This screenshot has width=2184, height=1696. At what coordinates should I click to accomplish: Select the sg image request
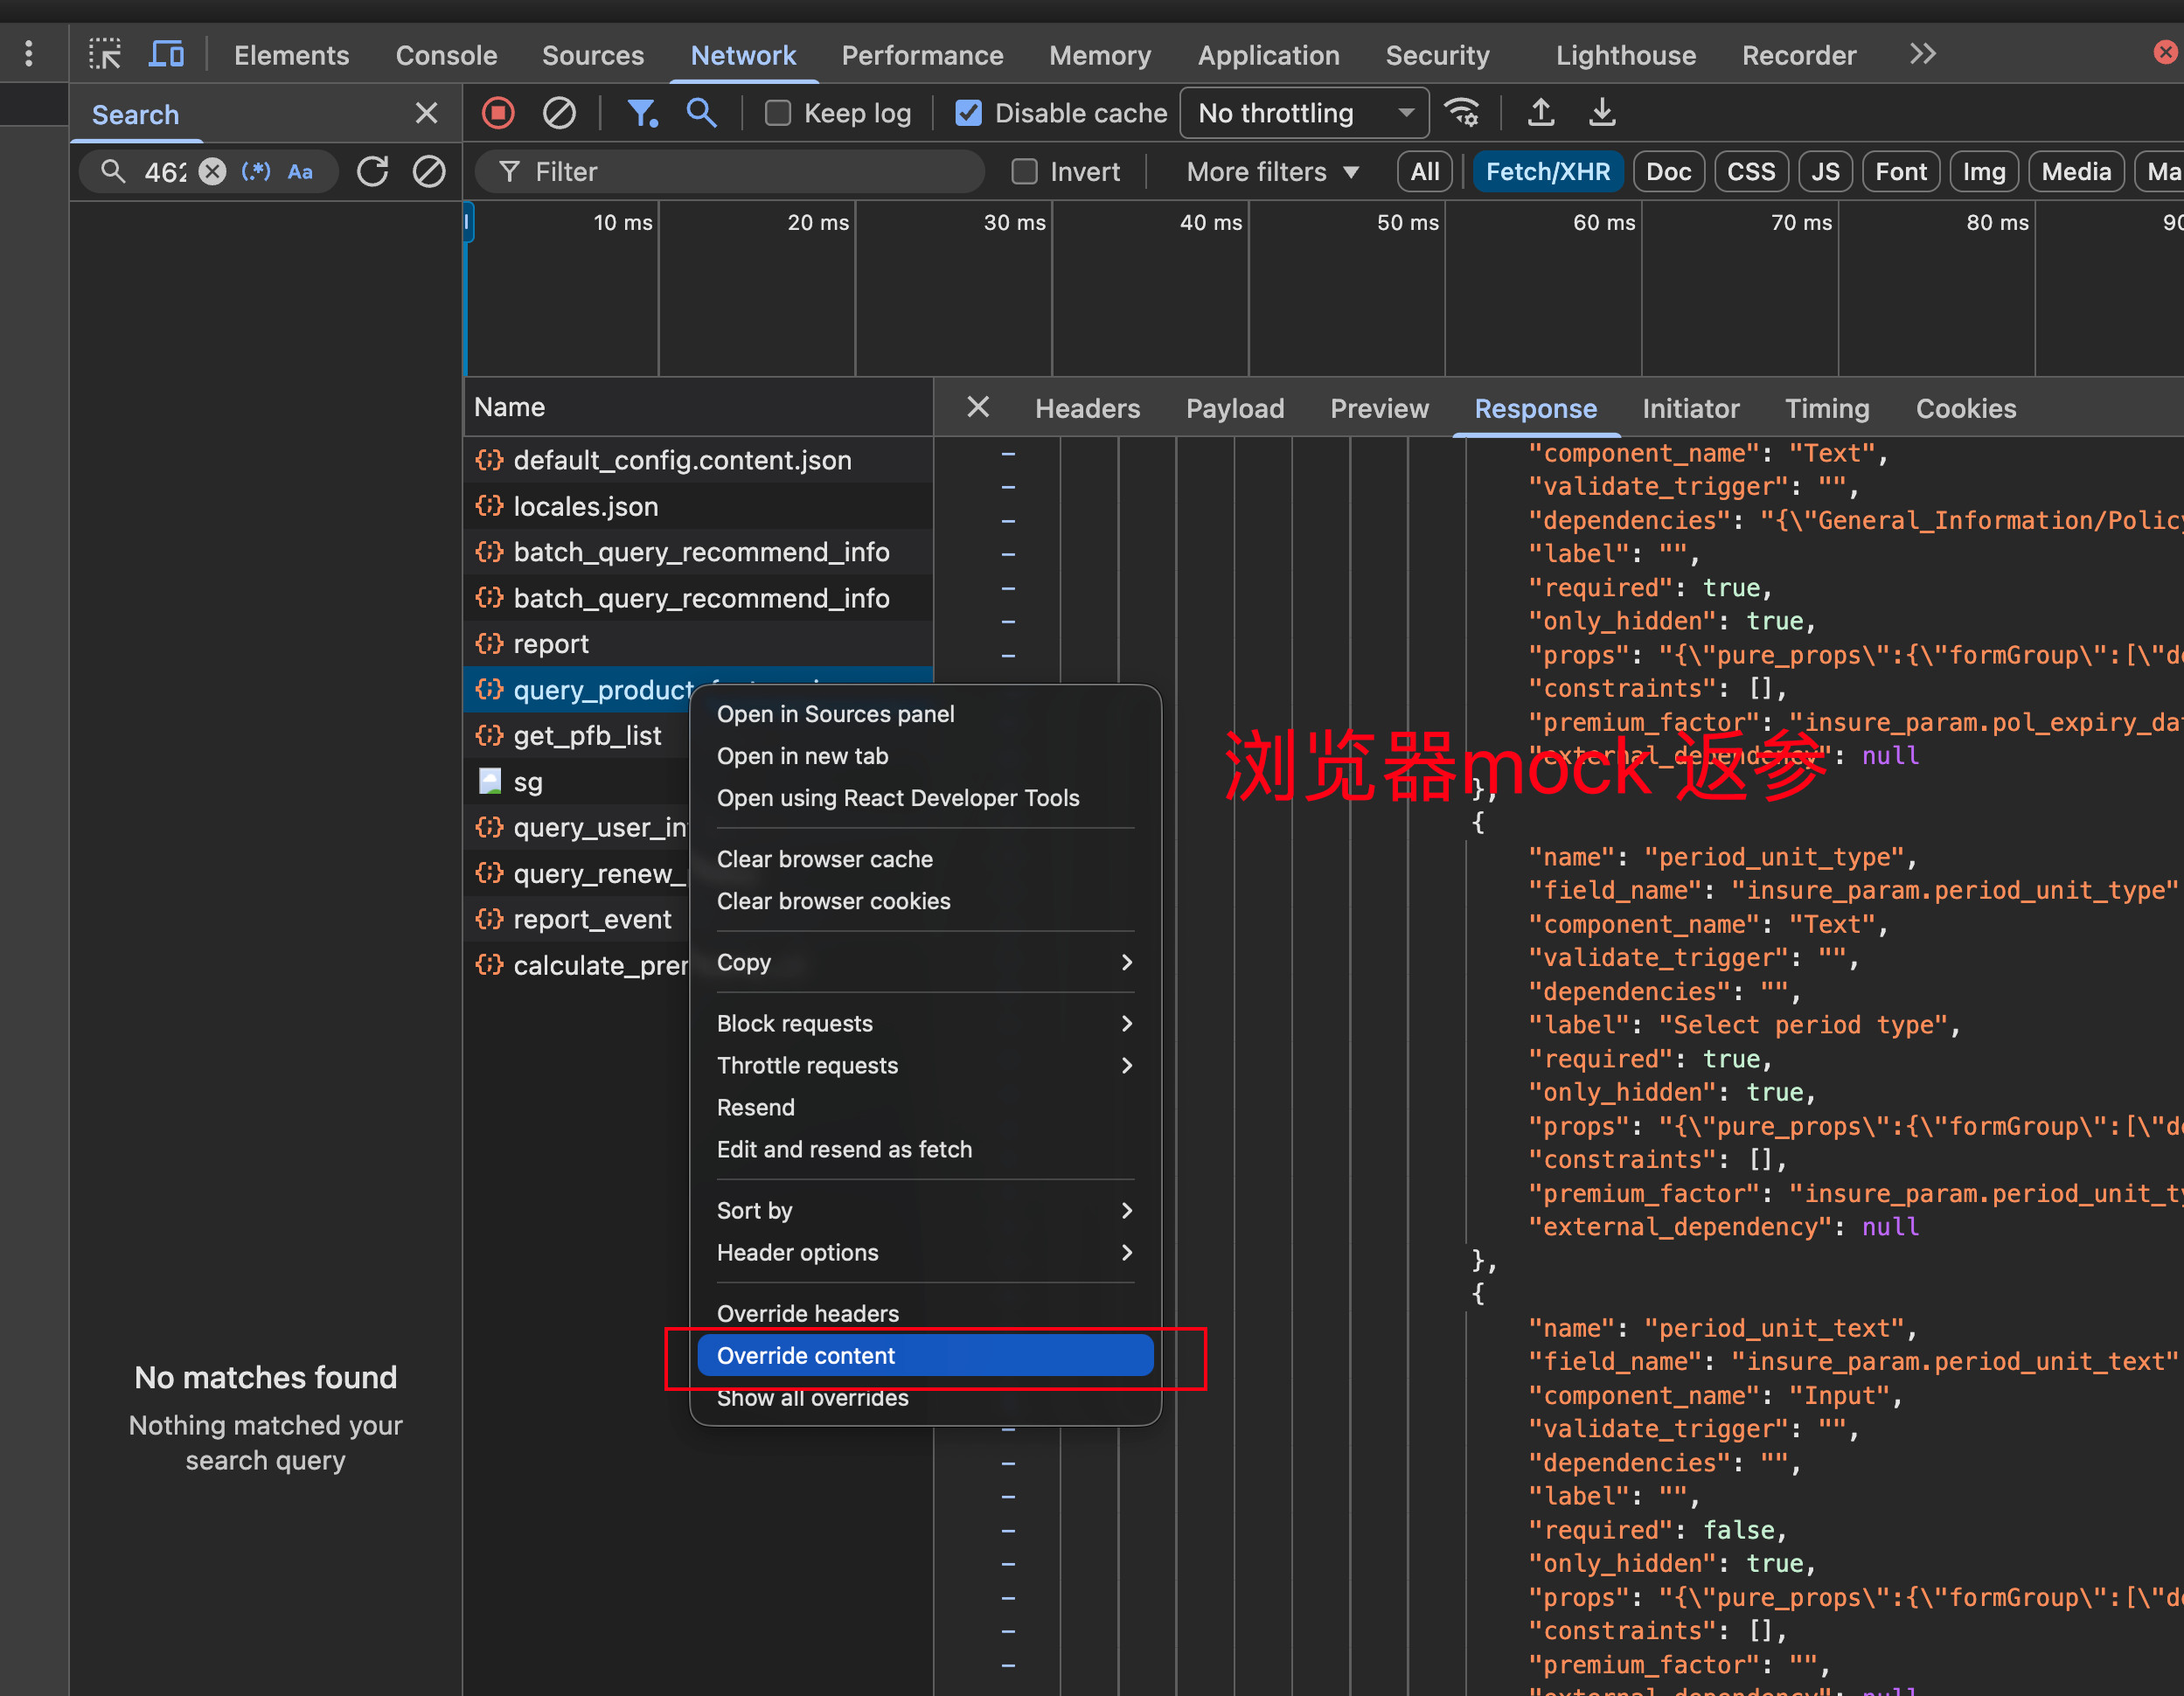tap(578, 782)
